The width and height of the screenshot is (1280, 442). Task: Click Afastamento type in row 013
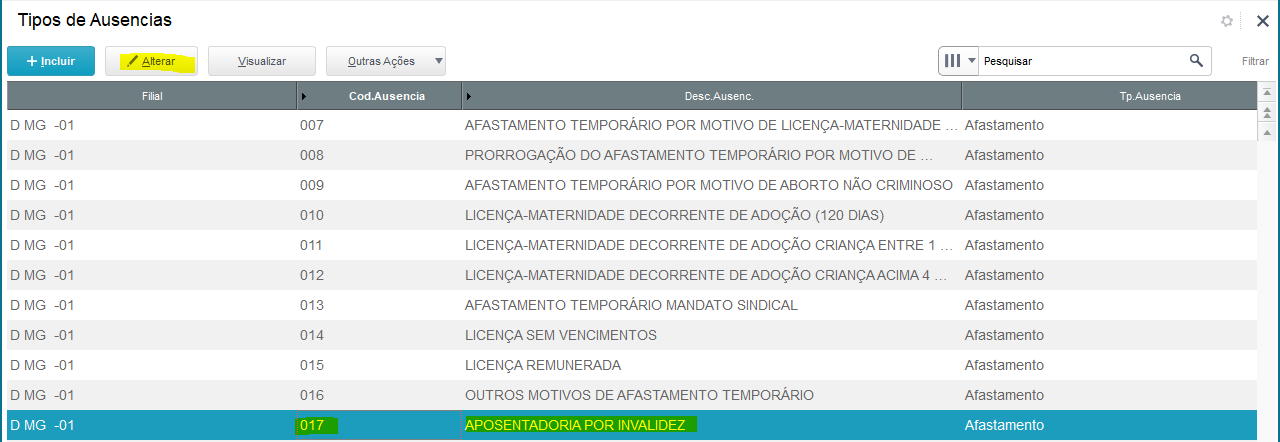click(x=1108, y=305)
